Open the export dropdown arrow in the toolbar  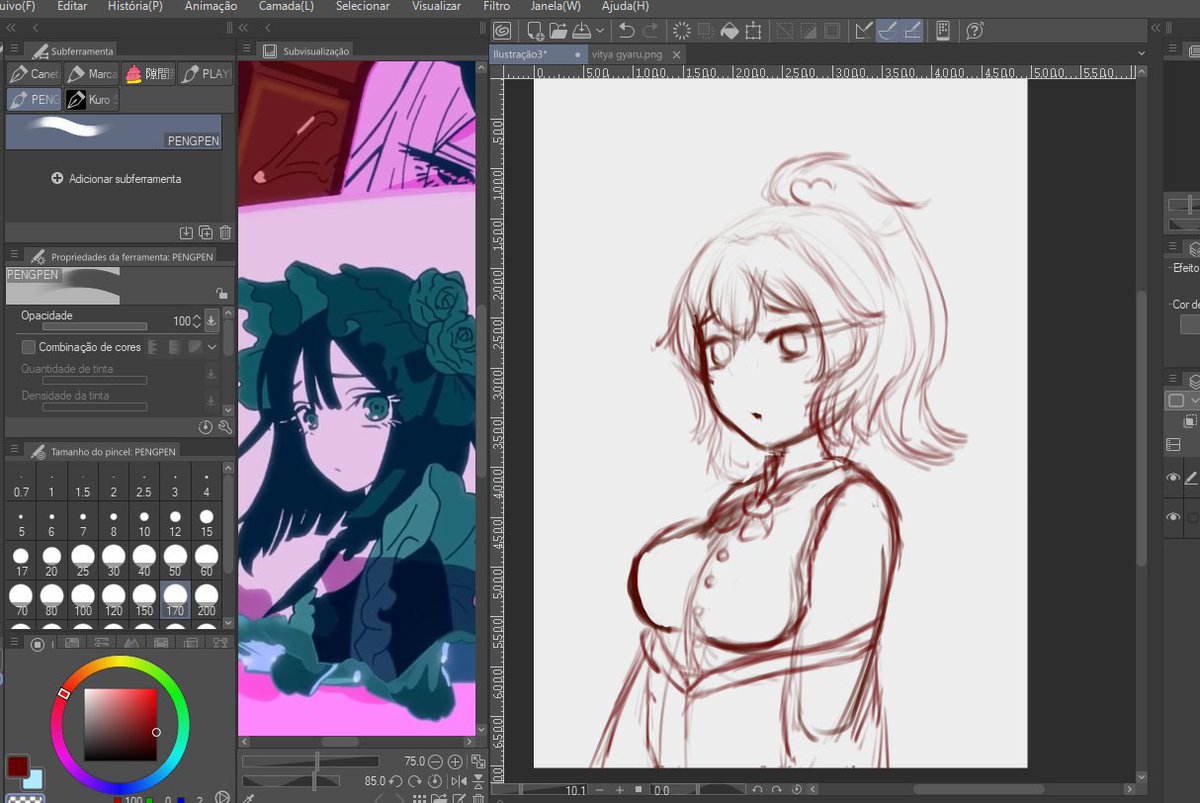click(601, 30)
